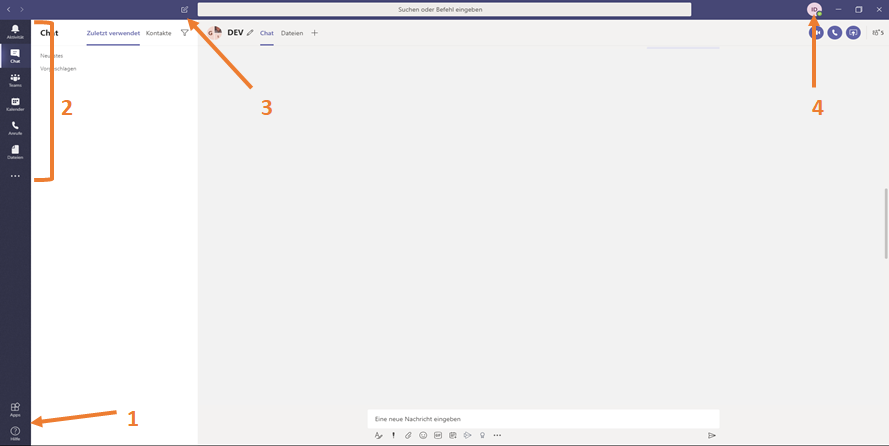Viewport: 889px width, 446px height.
Task: Edit DEV chat name with pencil icon
Action: point(250,33)
